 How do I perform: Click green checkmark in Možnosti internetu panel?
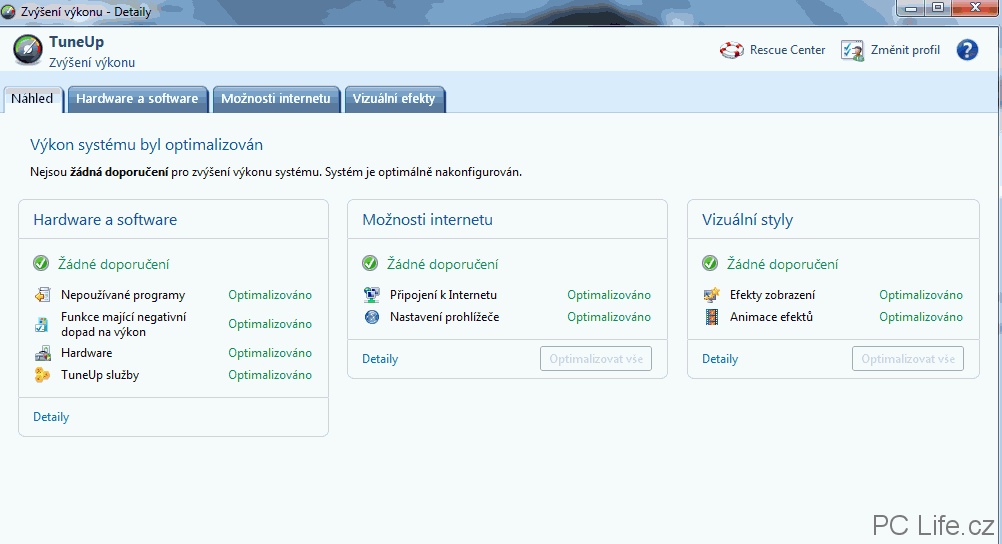coord(370,263)
